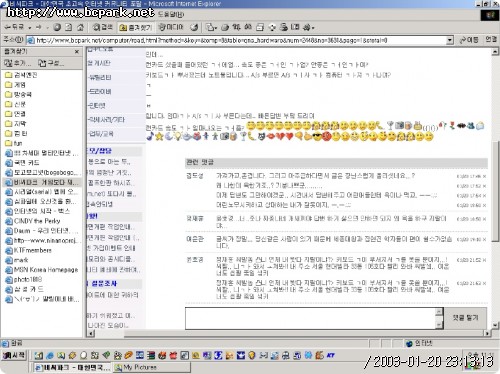
Task: Go to the Home page icon
Action: point(80,27)
